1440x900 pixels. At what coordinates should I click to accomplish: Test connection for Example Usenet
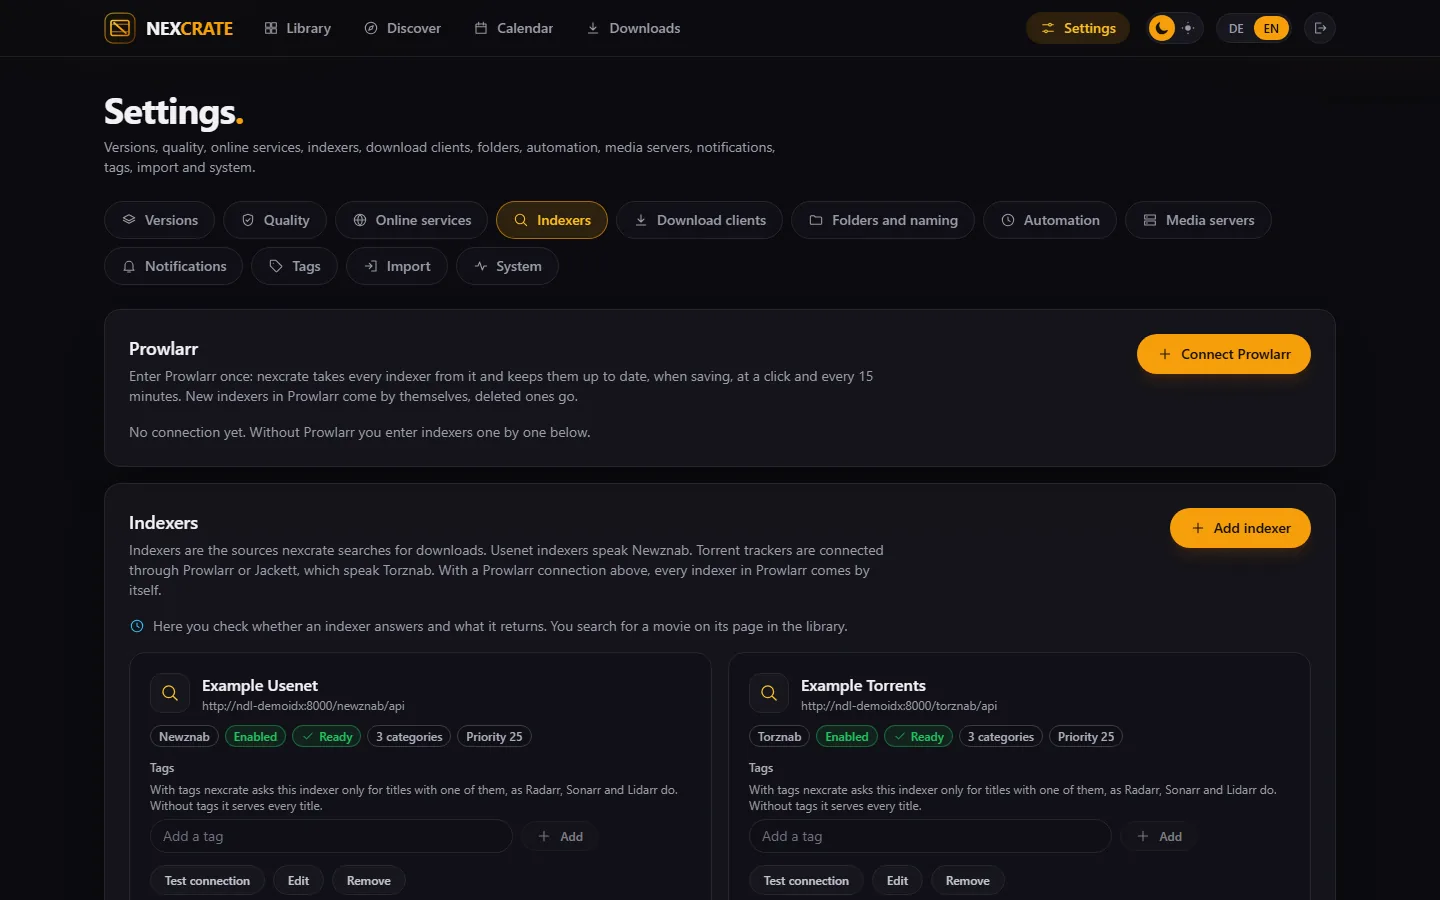point(207,881)
